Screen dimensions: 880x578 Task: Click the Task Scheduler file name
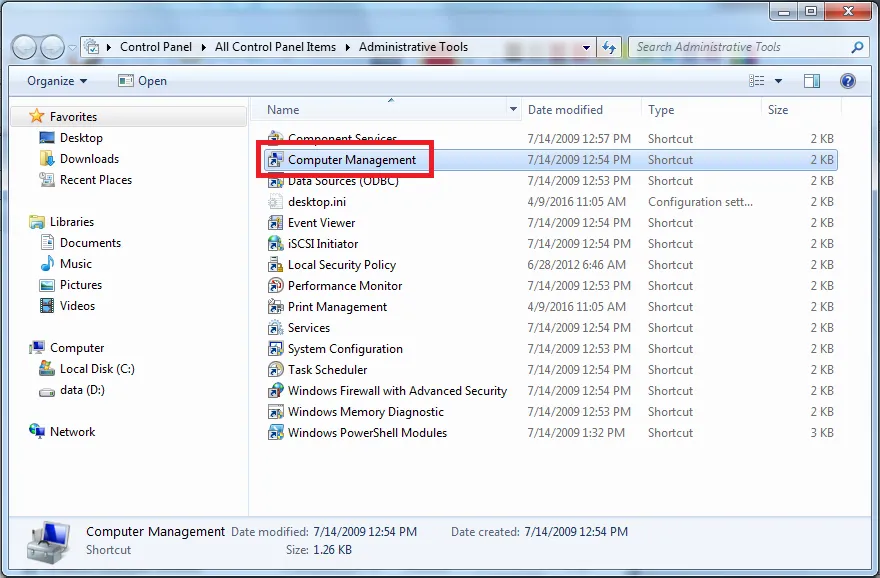coord(327,370)
